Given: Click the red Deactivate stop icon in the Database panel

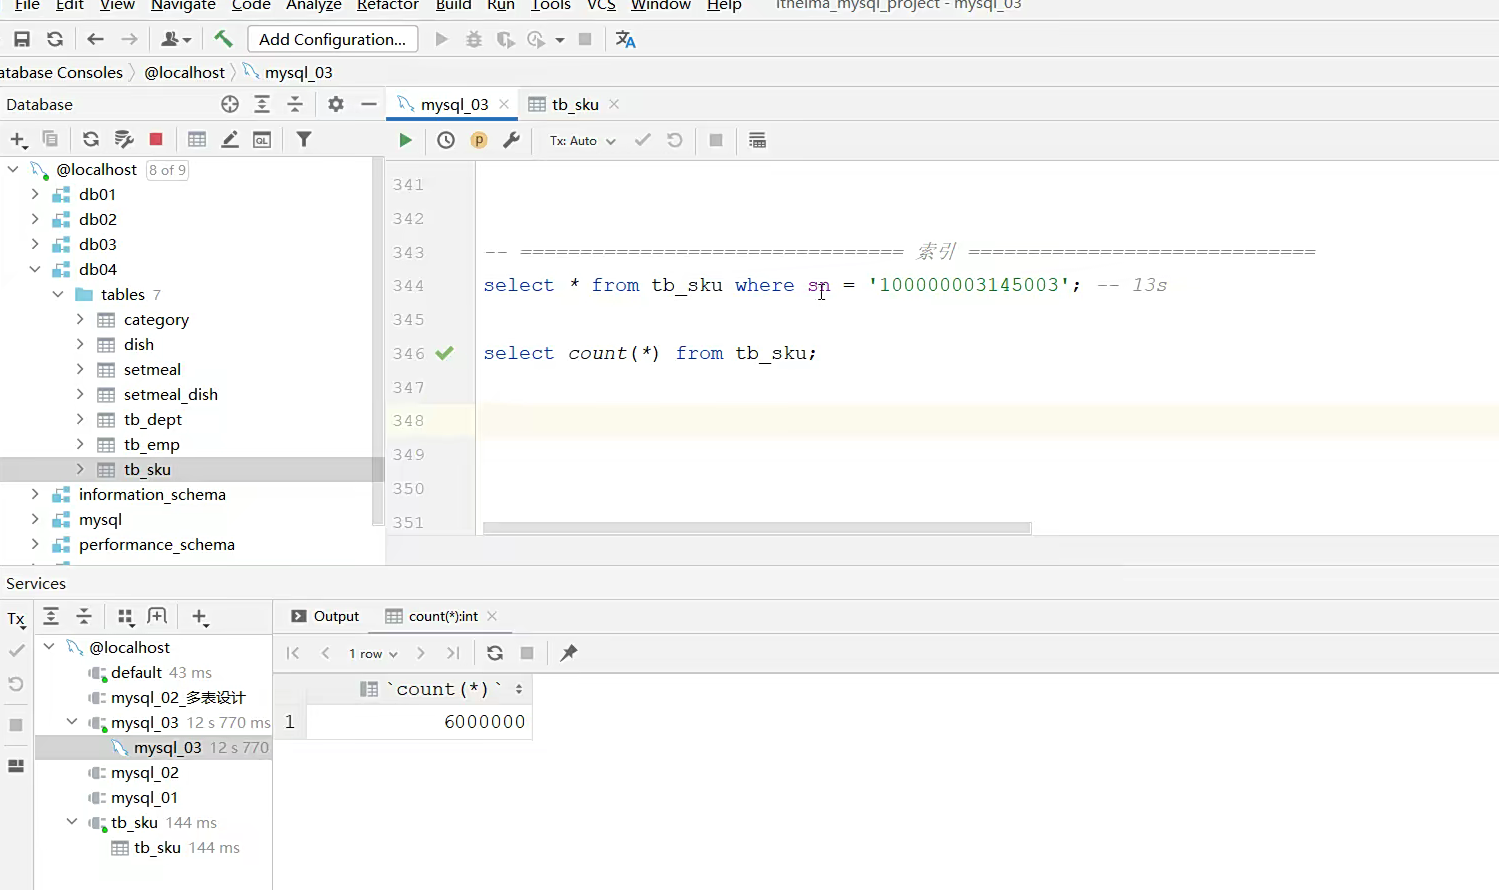Looking at the screenshot, I should click(156, 139).
